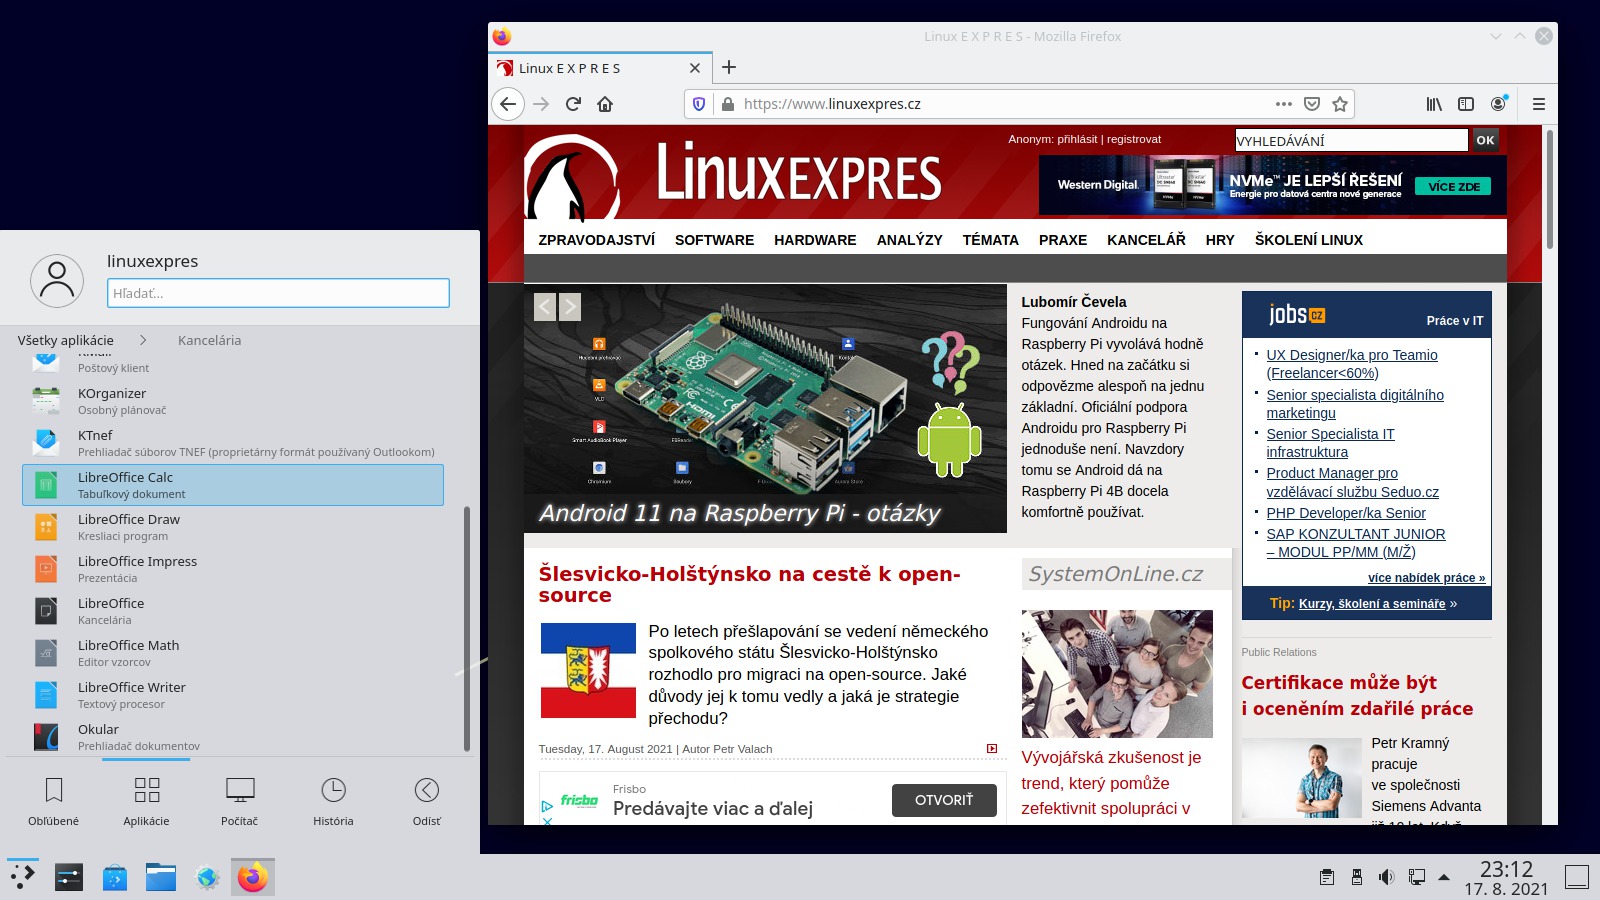Open the Firefox hamburger menu

(x=1539, y=104)
